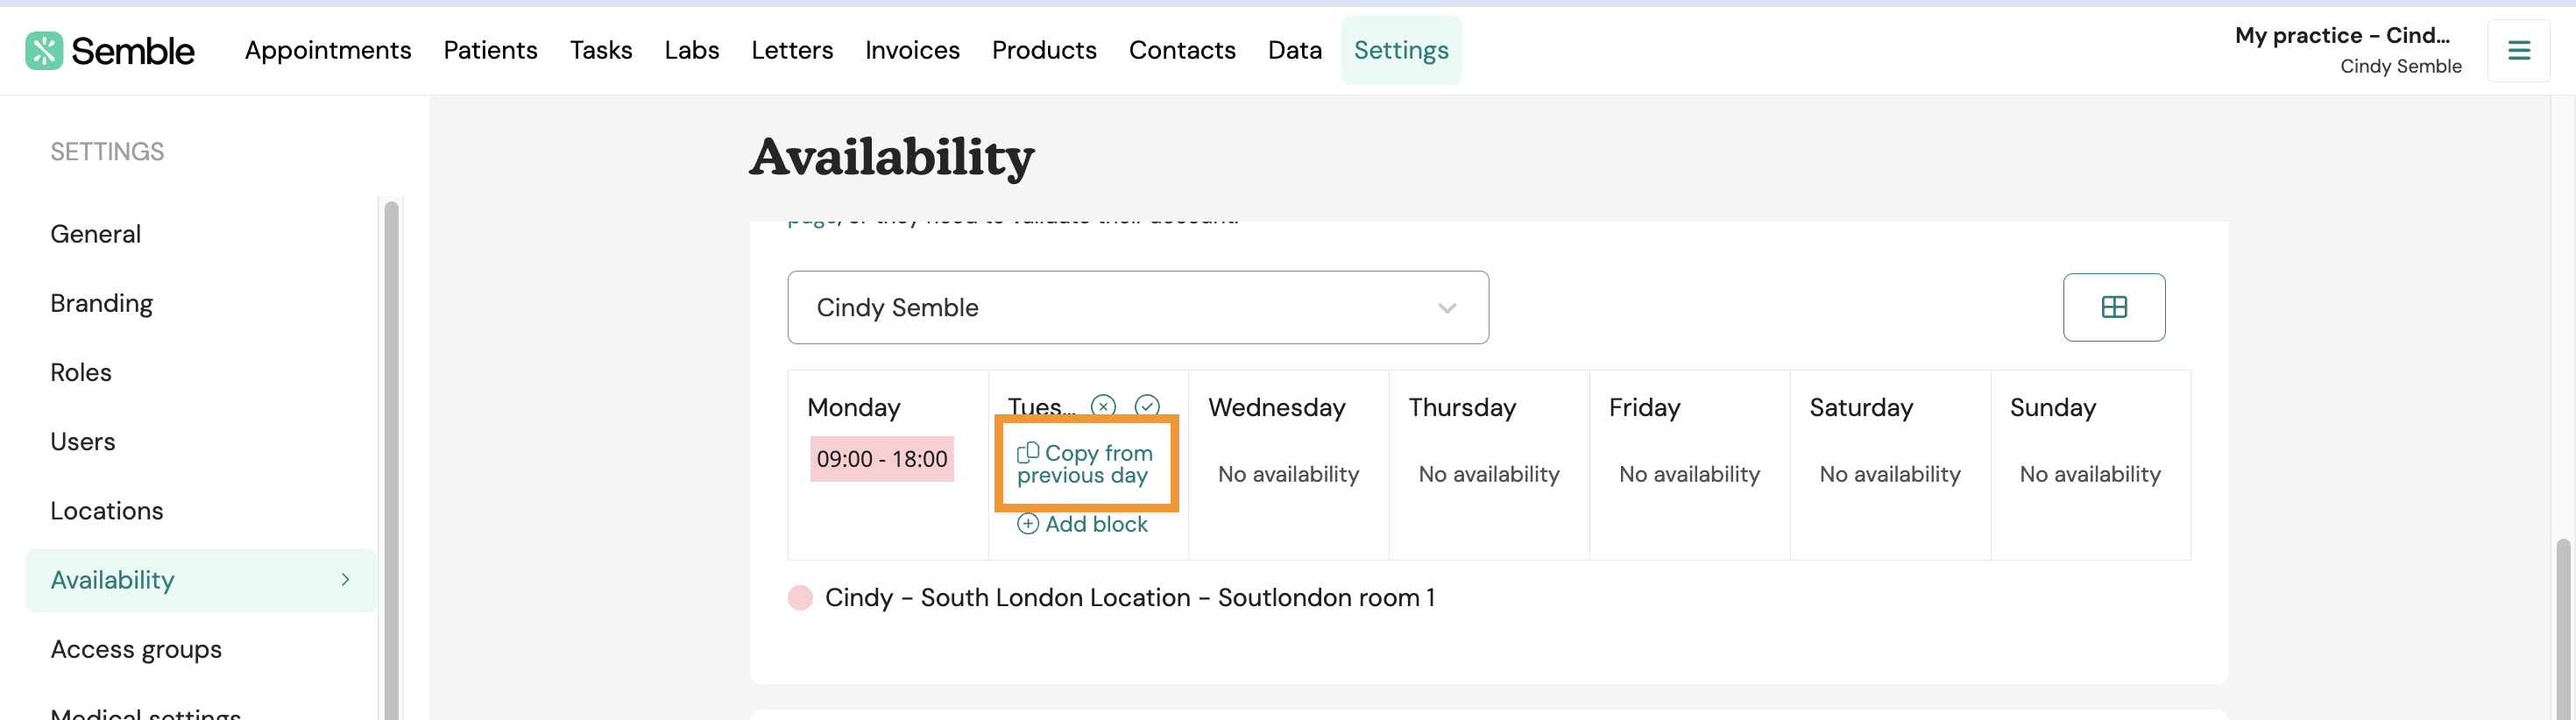Go to Locations settings

pyautogui.click(x=107, y=511)
